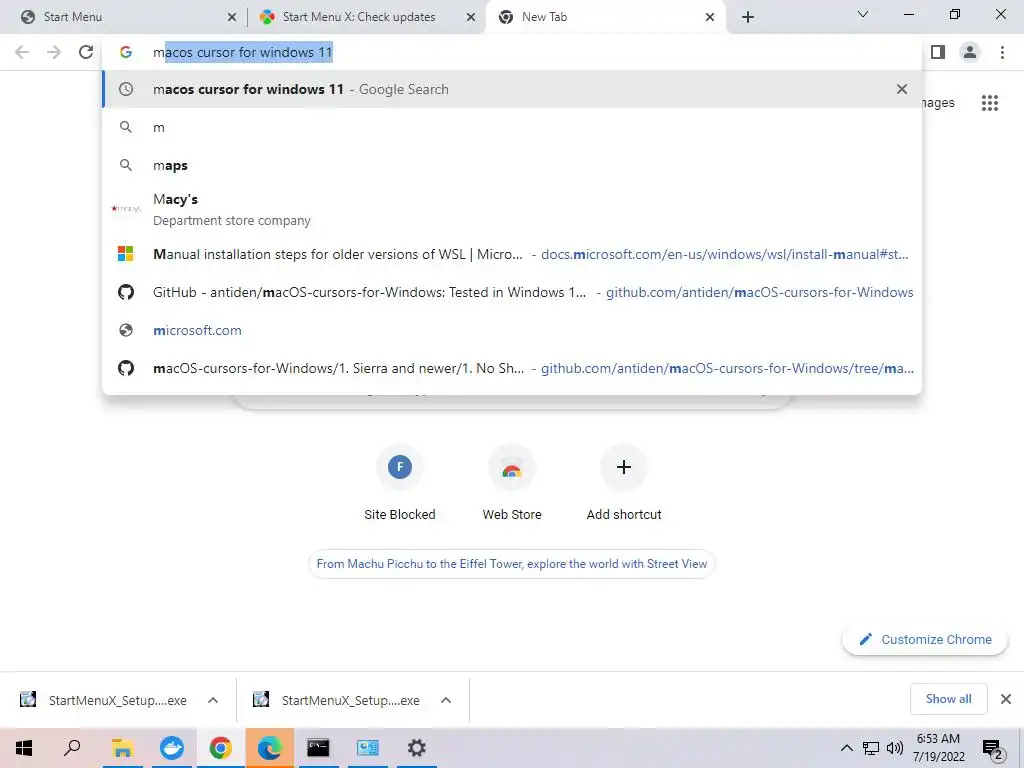Open the Machu Picchu Street View link
Image resolution: width=1024 pixels, height=768 pixels.
pyautogui.click(x=512, y=564)
